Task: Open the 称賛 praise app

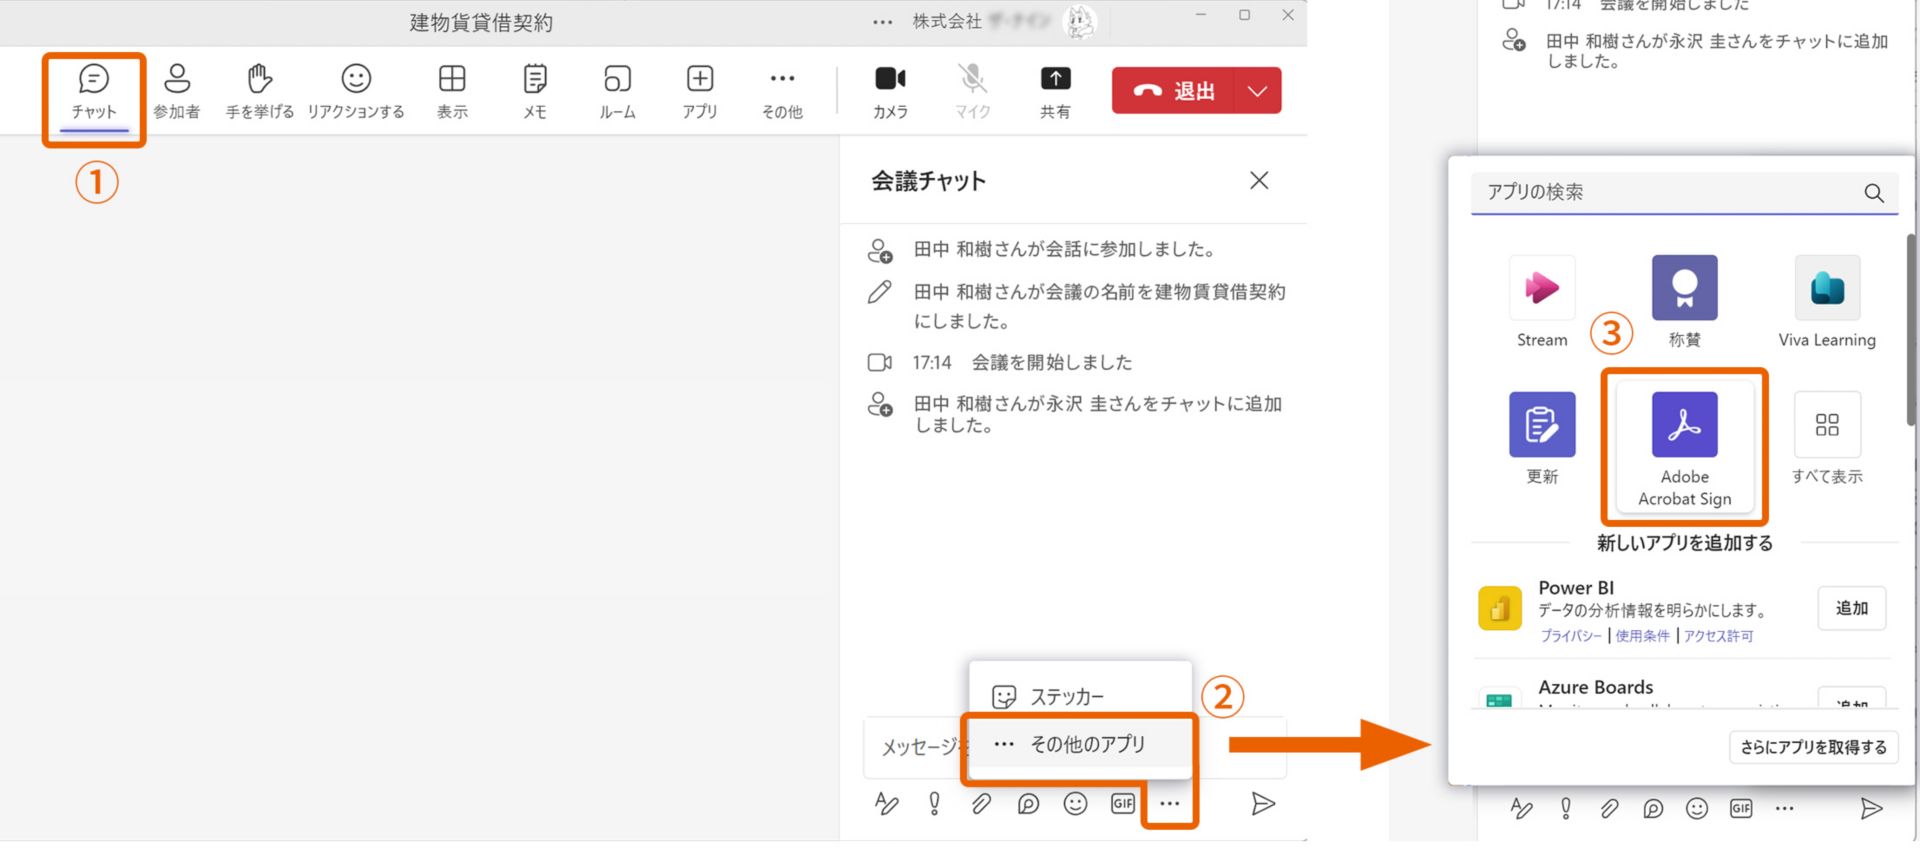Action: pos(1685,302)
